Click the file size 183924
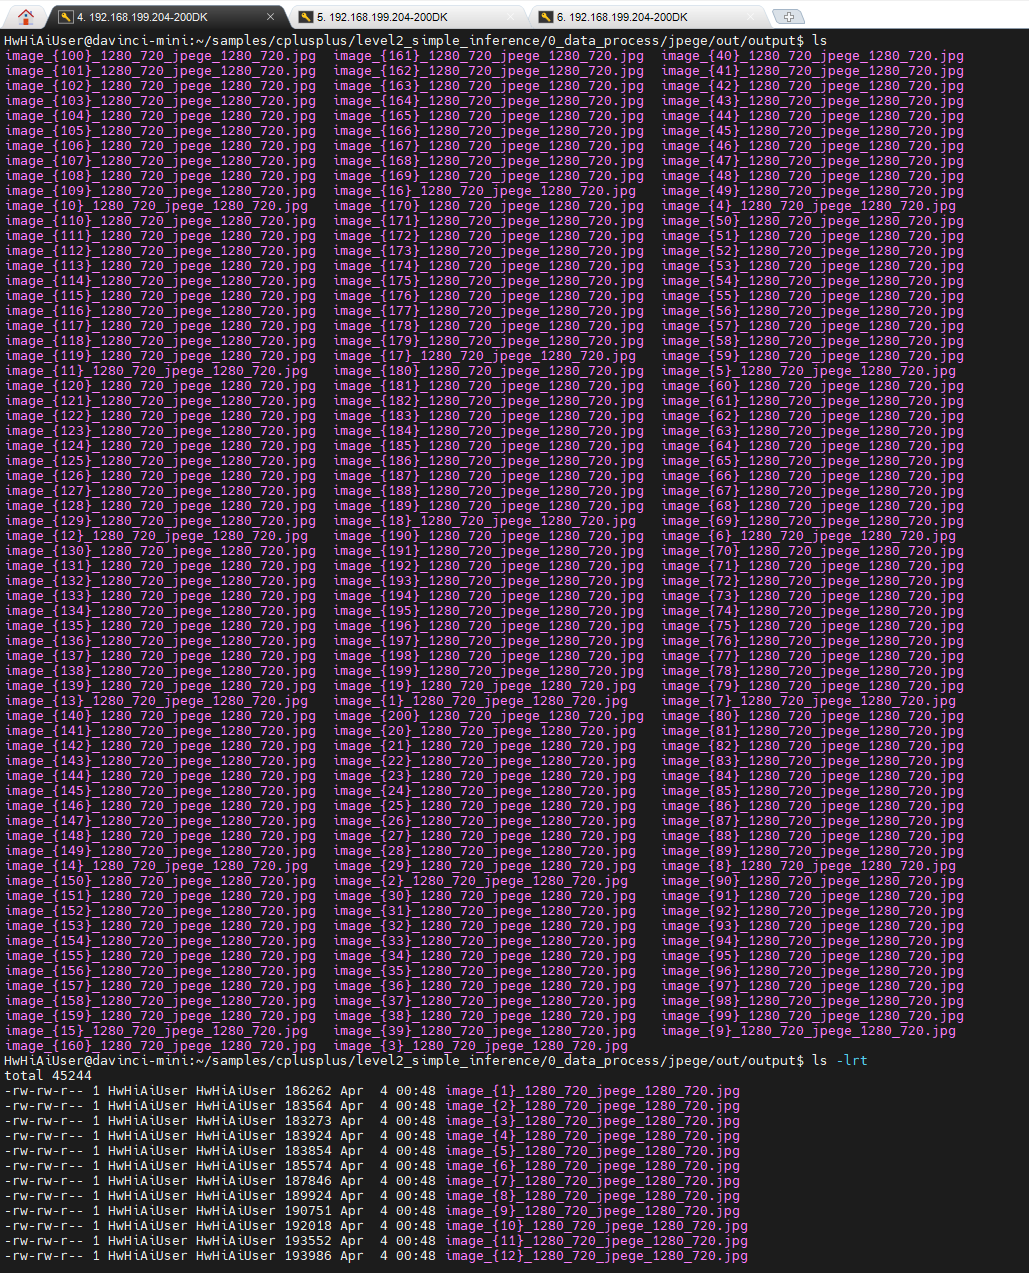The image size is (1029, 1273). coord(308,1136)
